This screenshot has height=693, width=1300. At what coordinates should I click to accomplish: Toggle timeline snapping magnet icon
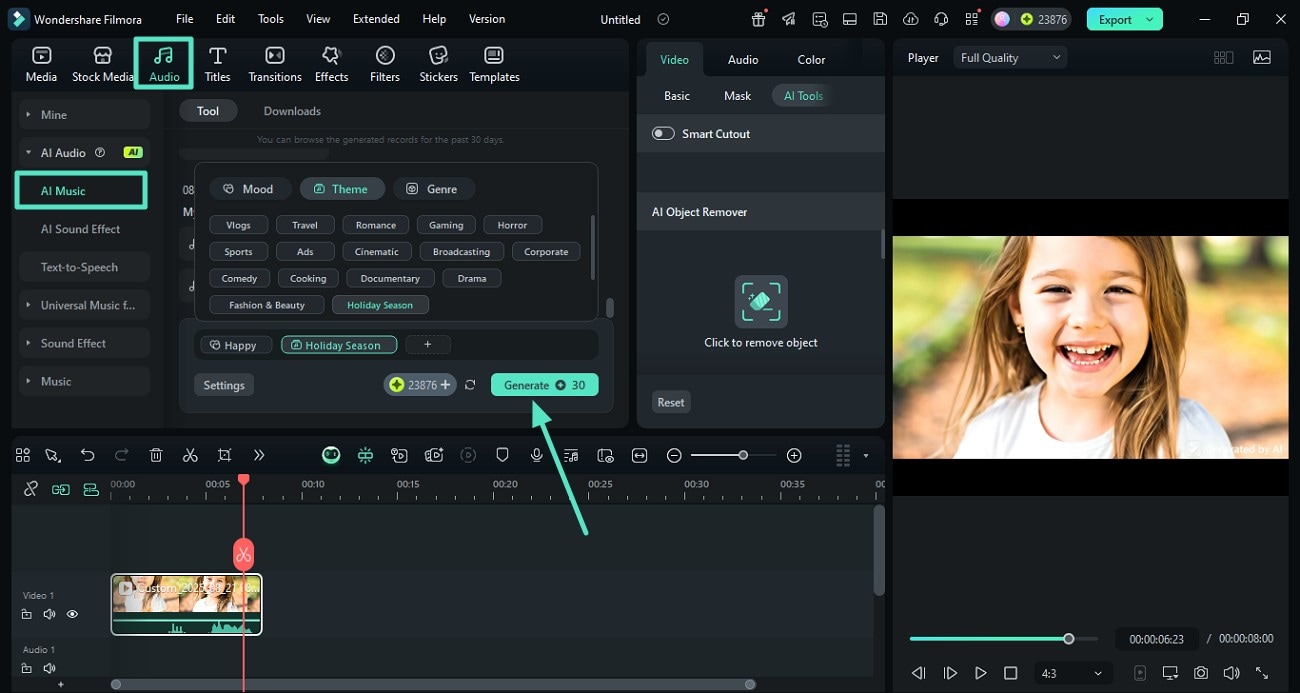(x=365, y=455)
